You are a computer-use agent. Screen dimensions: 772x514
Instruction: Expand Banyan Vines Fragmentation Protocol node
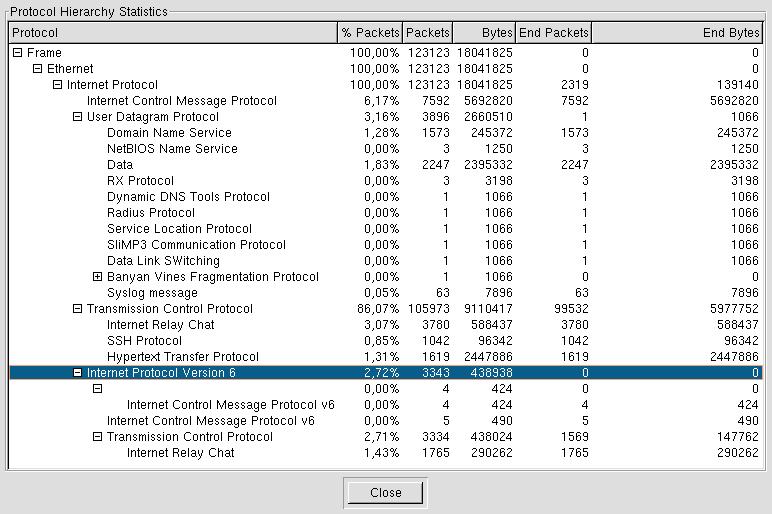(97, 277)
